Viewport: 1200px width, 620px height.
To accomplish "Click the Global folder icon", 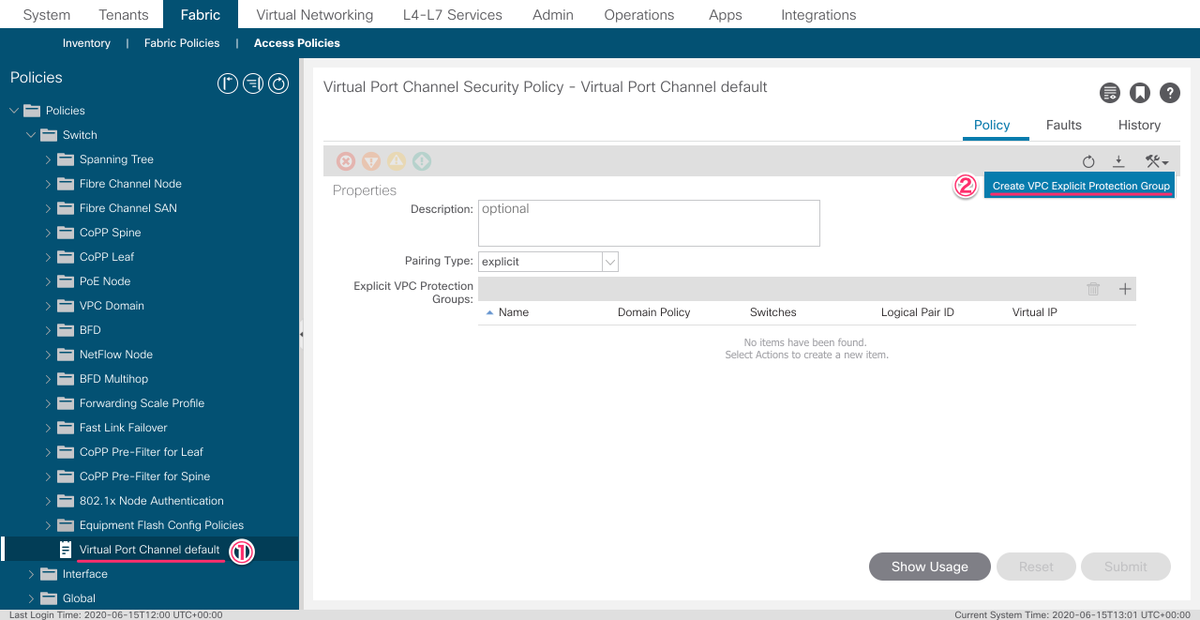I will coord(49,598).
